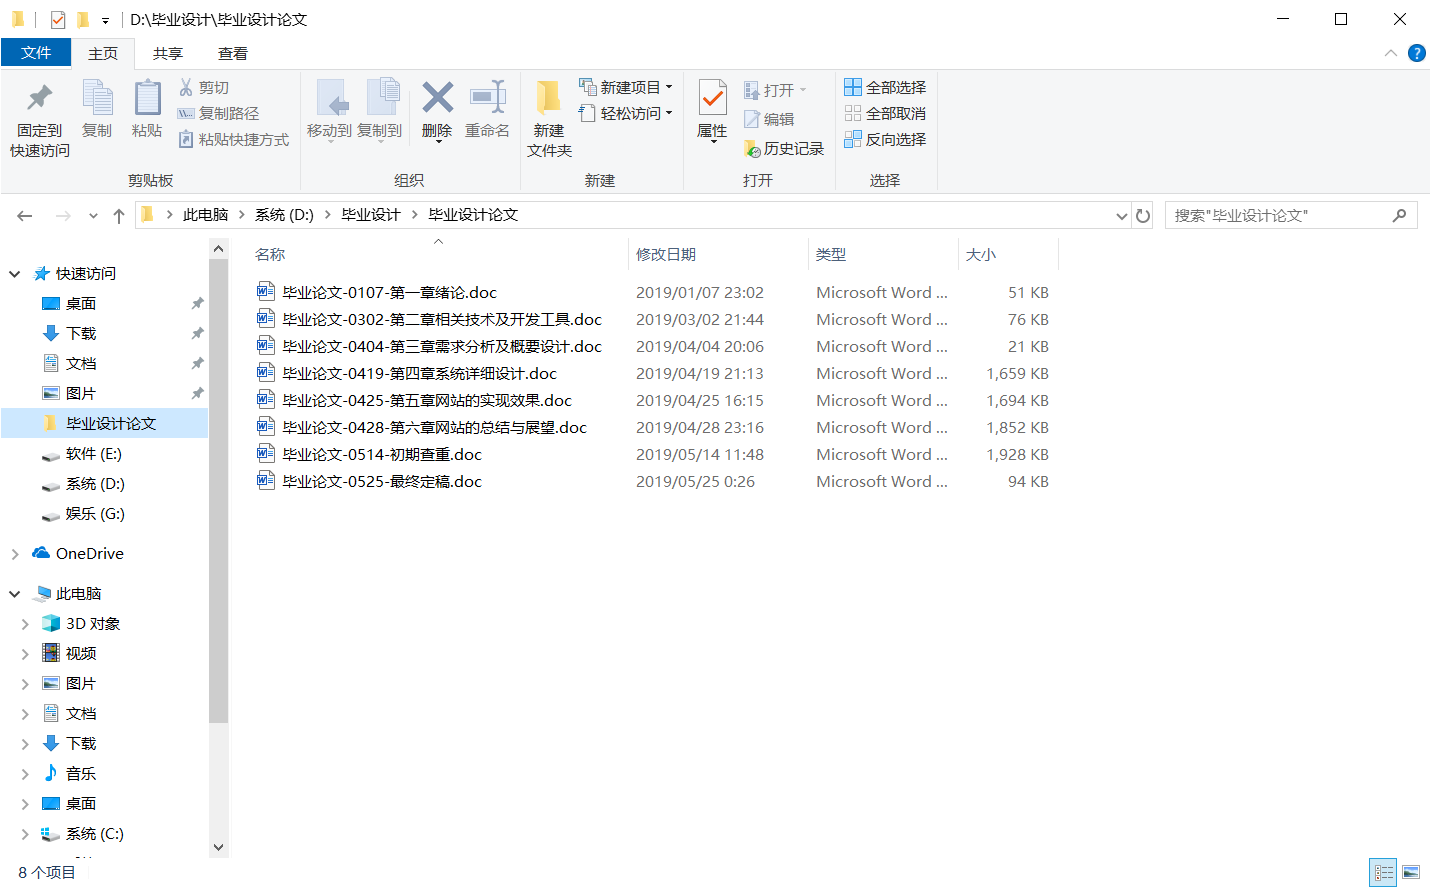Switch to the 查看 ribbon tab
This screenshot has height=888, width=1431.
(231, 53)
